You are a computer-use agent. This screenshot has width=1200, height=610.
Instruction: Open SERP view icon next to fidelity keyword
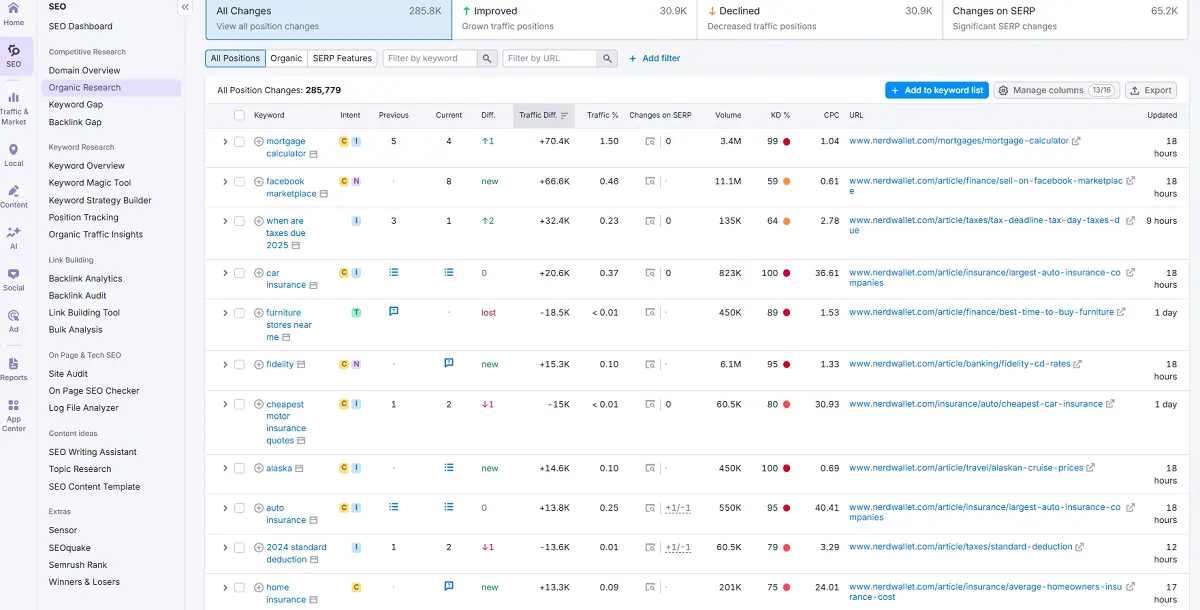pos(301,365)
